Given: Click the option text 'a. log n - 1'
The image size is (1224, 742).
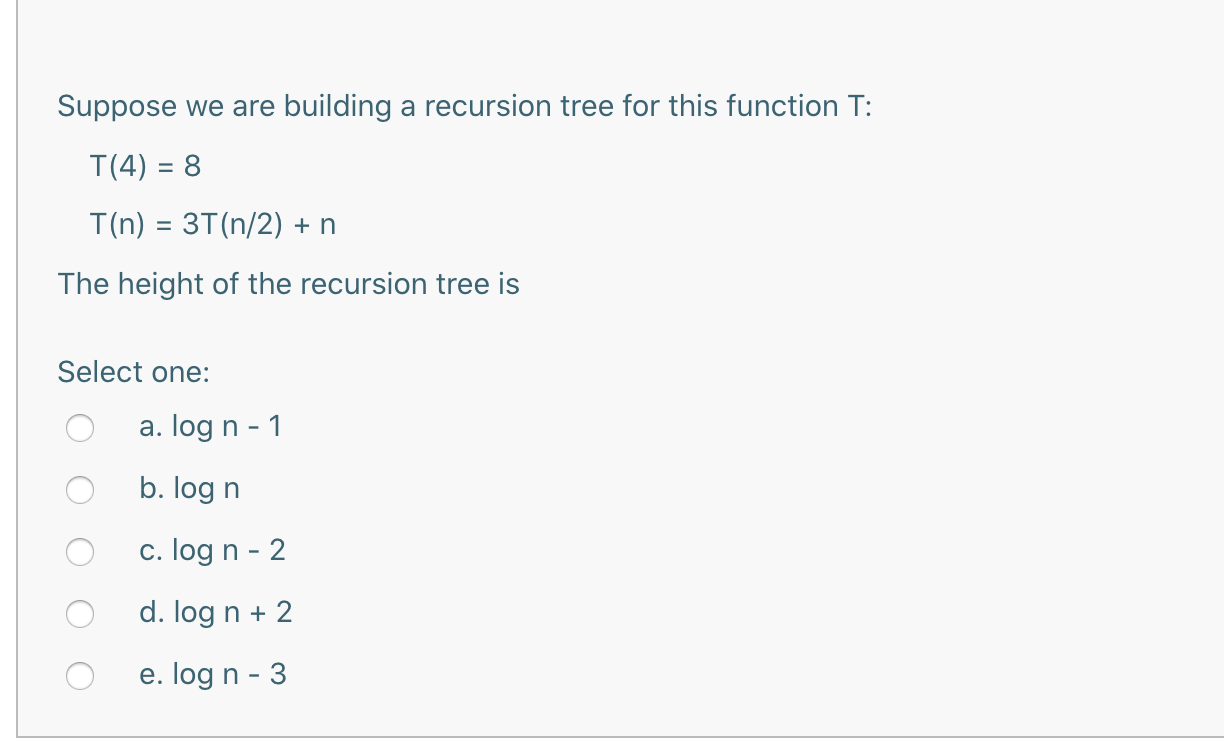Looking at the screenshot, I should pos(209,426).
